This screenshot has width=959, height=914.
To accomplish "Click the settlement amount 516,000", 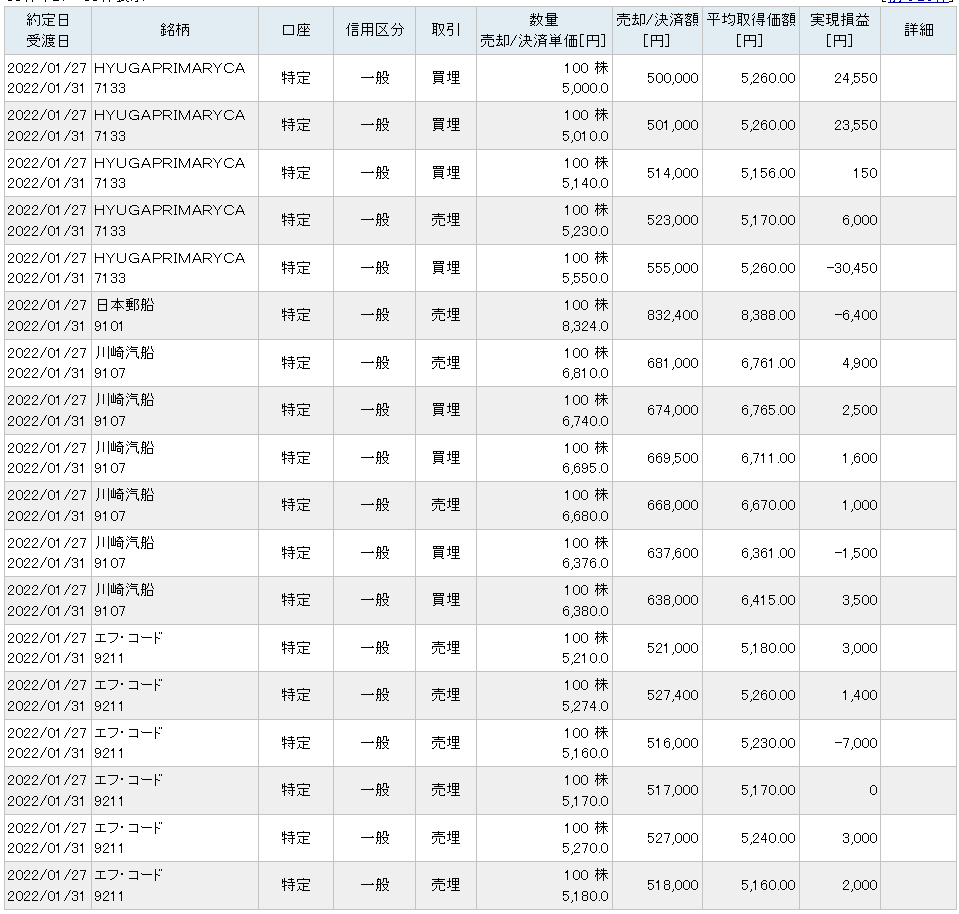I will pyautogui.click(x=672, y=743).
